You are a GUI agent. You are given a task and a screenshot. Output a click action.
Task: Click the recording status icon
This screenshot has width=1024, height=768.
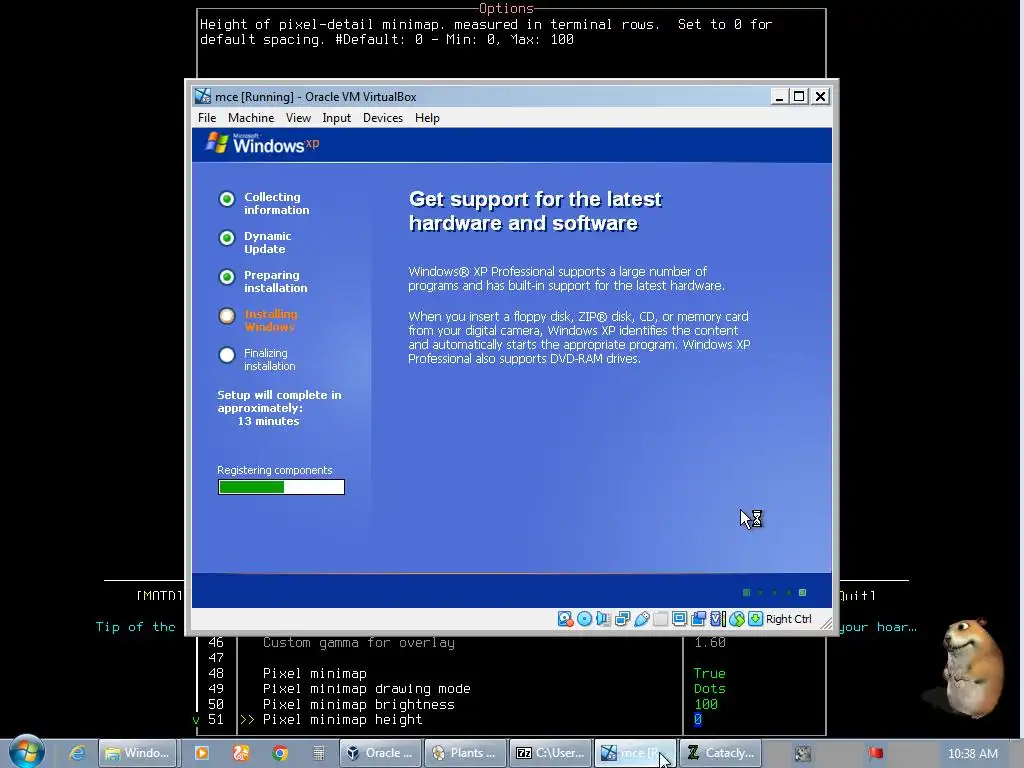[699, 619]
